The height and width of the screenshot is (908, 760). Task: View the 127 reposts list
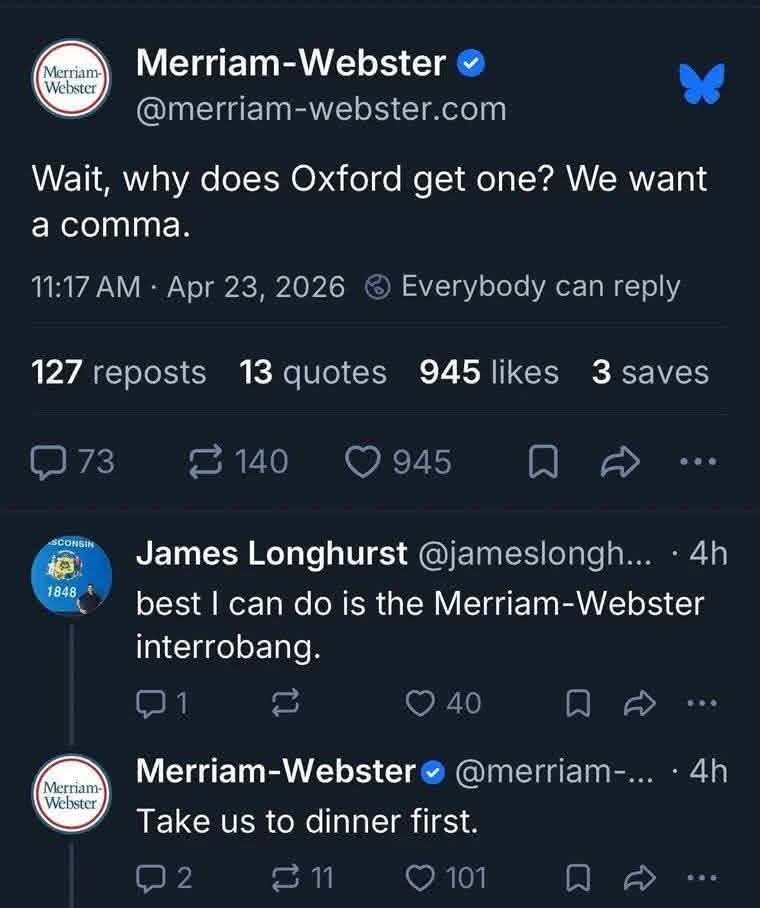(119, 372)
